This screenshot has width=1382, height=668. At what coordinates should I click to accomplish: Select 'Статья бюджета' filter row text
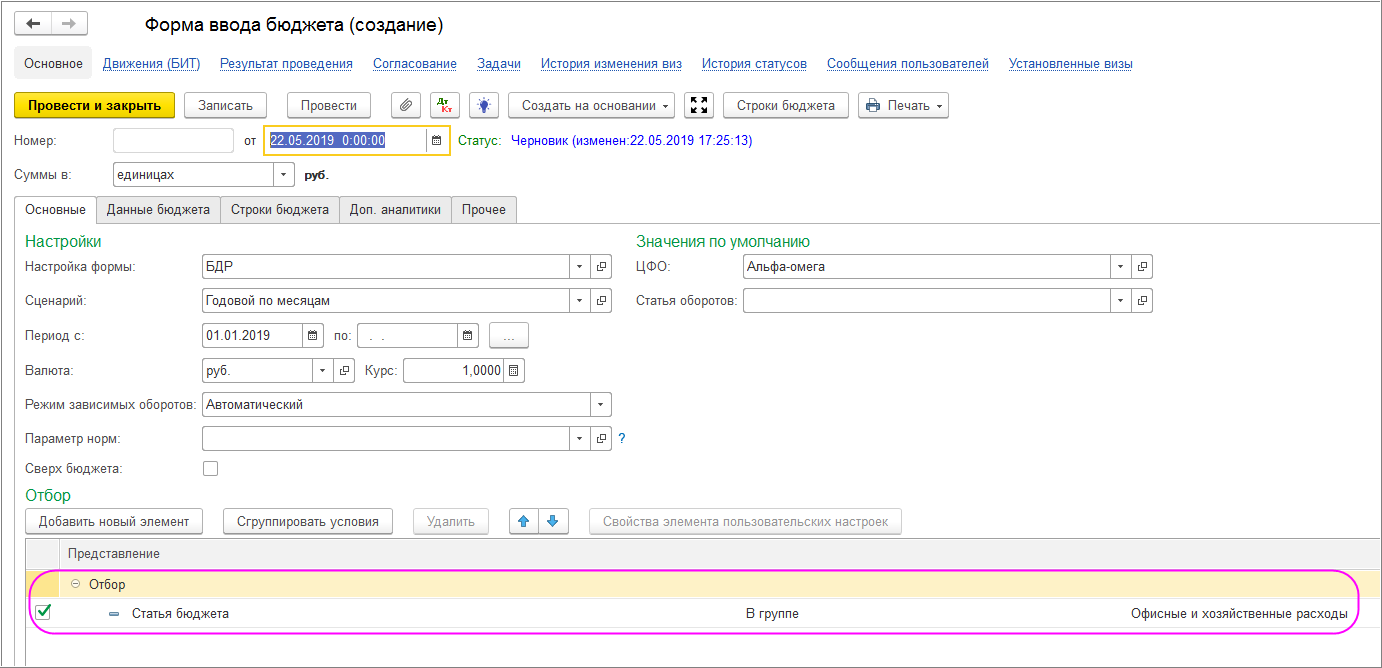(181, 613)
